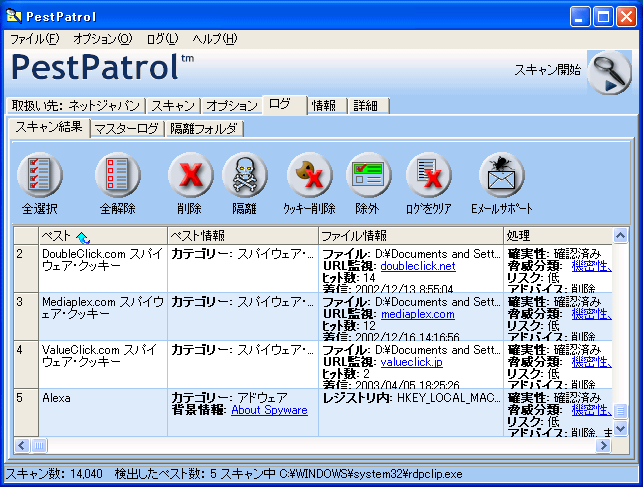Click the PestPatrol title bar app icon
This screenshot has width=643, height=487.
pyautogui.click(x=14, y=16)
